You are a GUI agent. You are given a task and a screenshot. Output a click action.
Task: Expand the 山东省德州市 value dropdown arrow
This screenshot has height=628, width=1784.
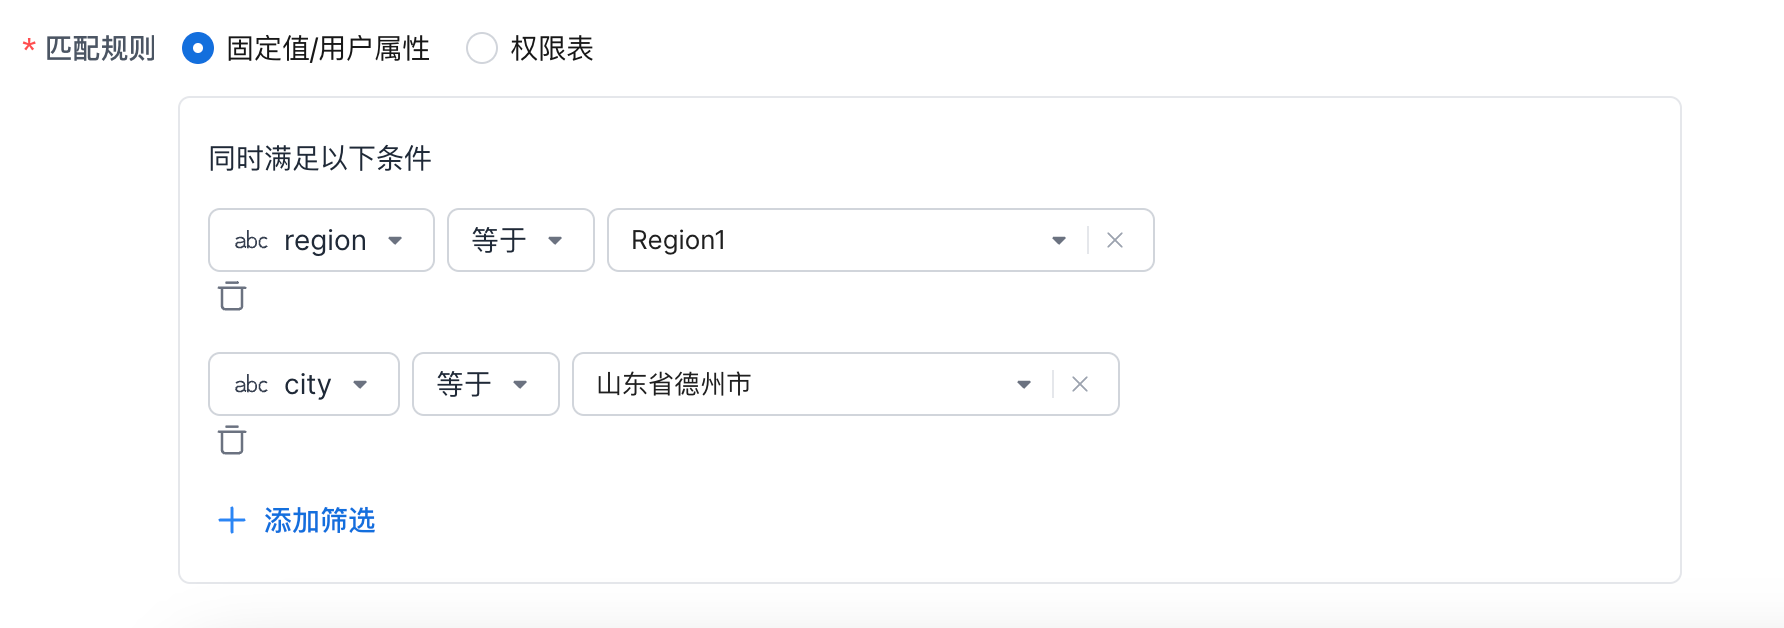pos(1024,384)
